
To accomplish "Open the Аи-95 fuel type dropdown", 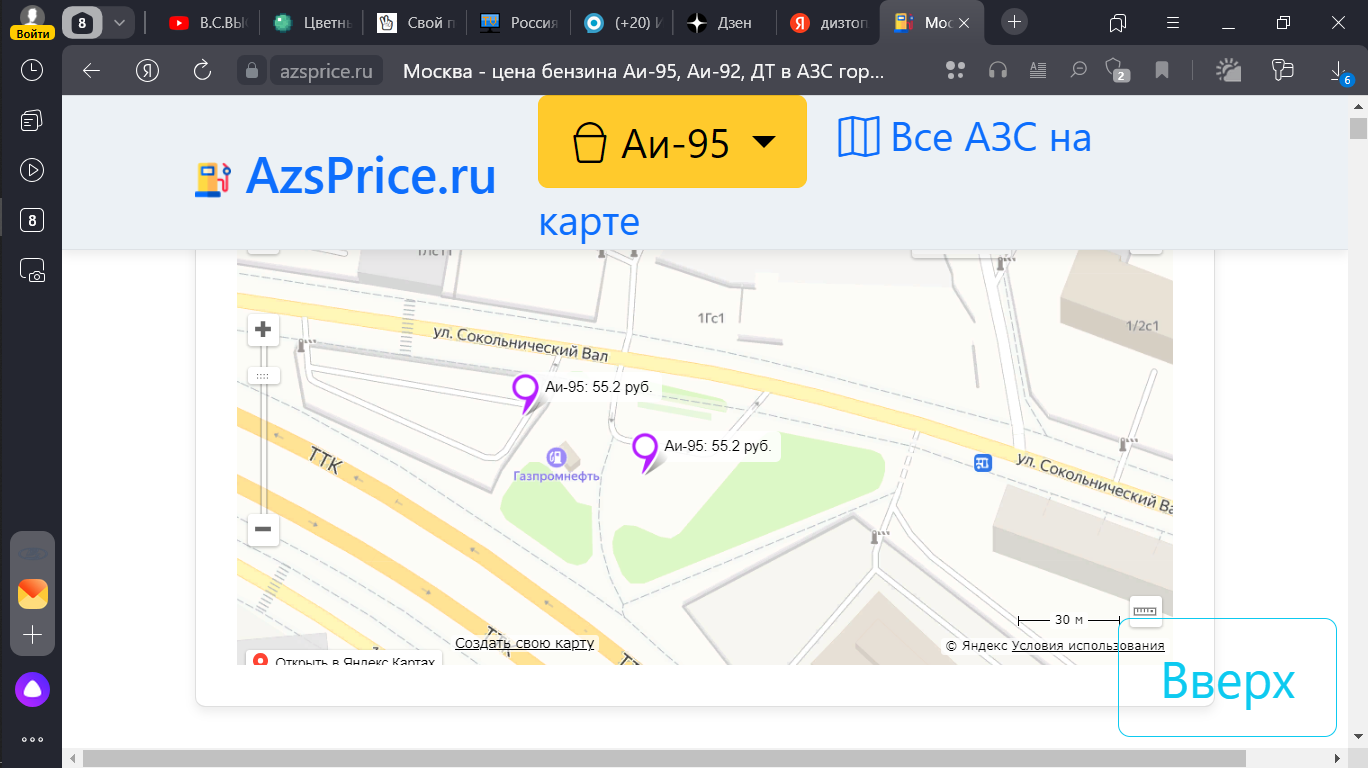I will point(672,142).
